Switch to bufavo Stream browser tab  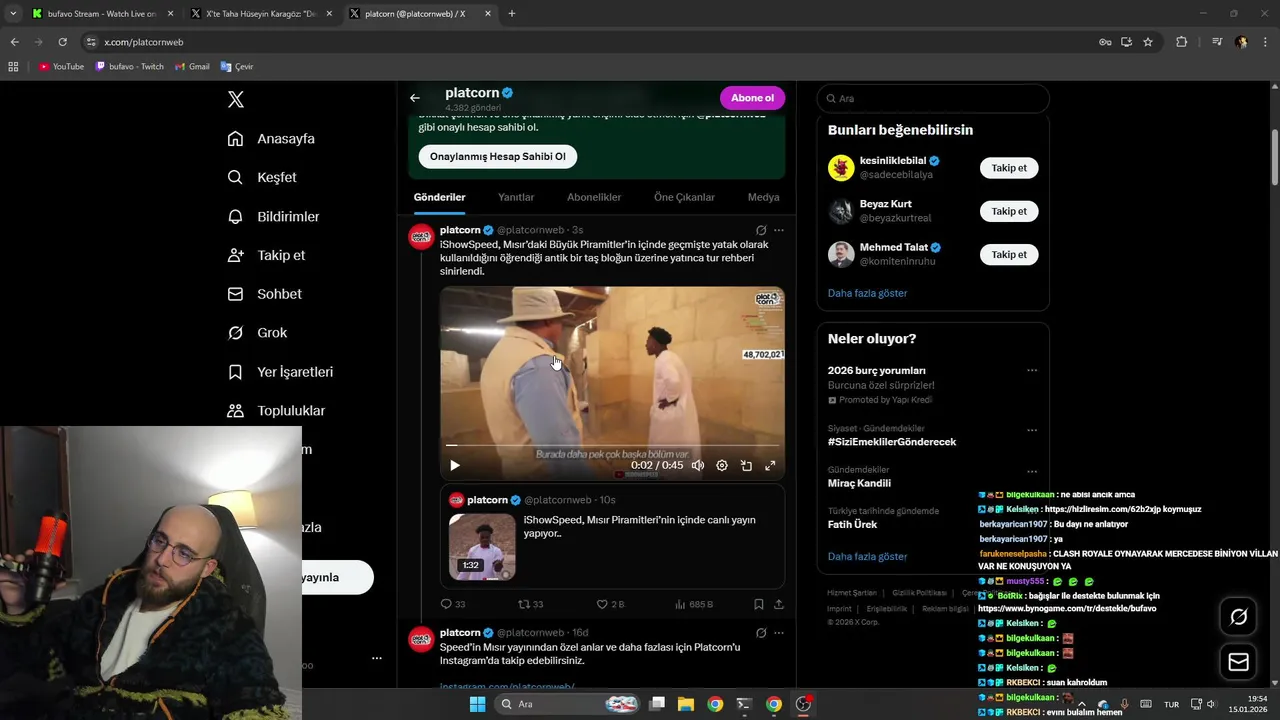tap(102, 14)
